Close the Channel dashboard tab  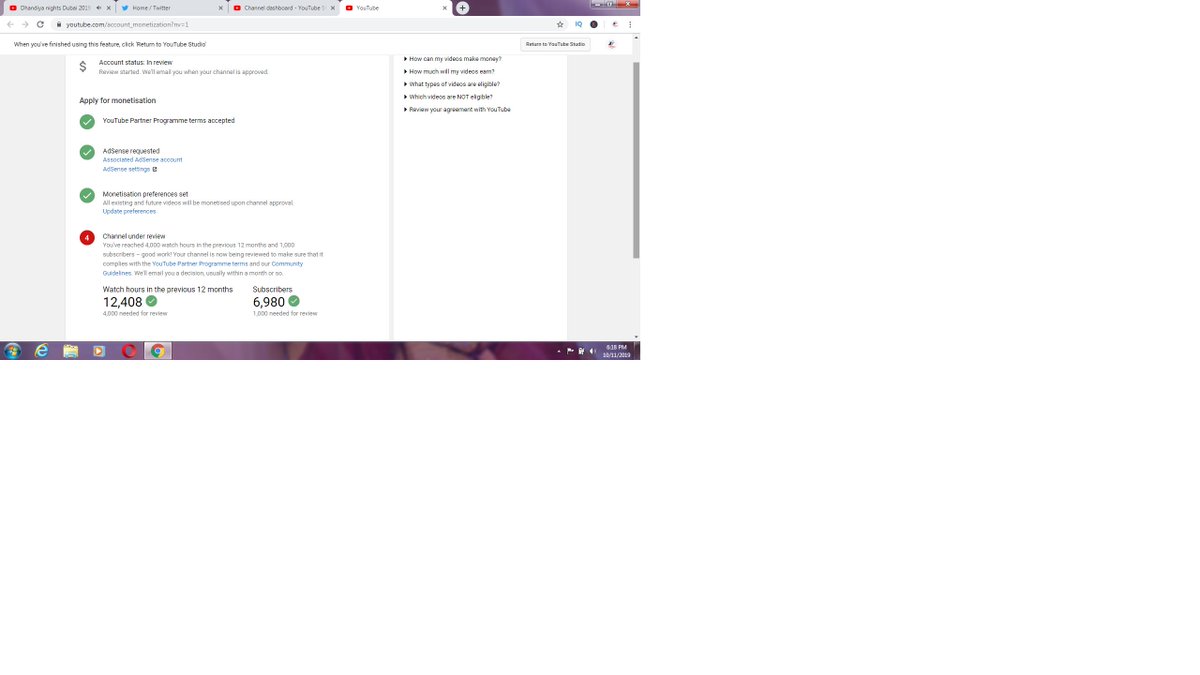(x=332, y=8)
